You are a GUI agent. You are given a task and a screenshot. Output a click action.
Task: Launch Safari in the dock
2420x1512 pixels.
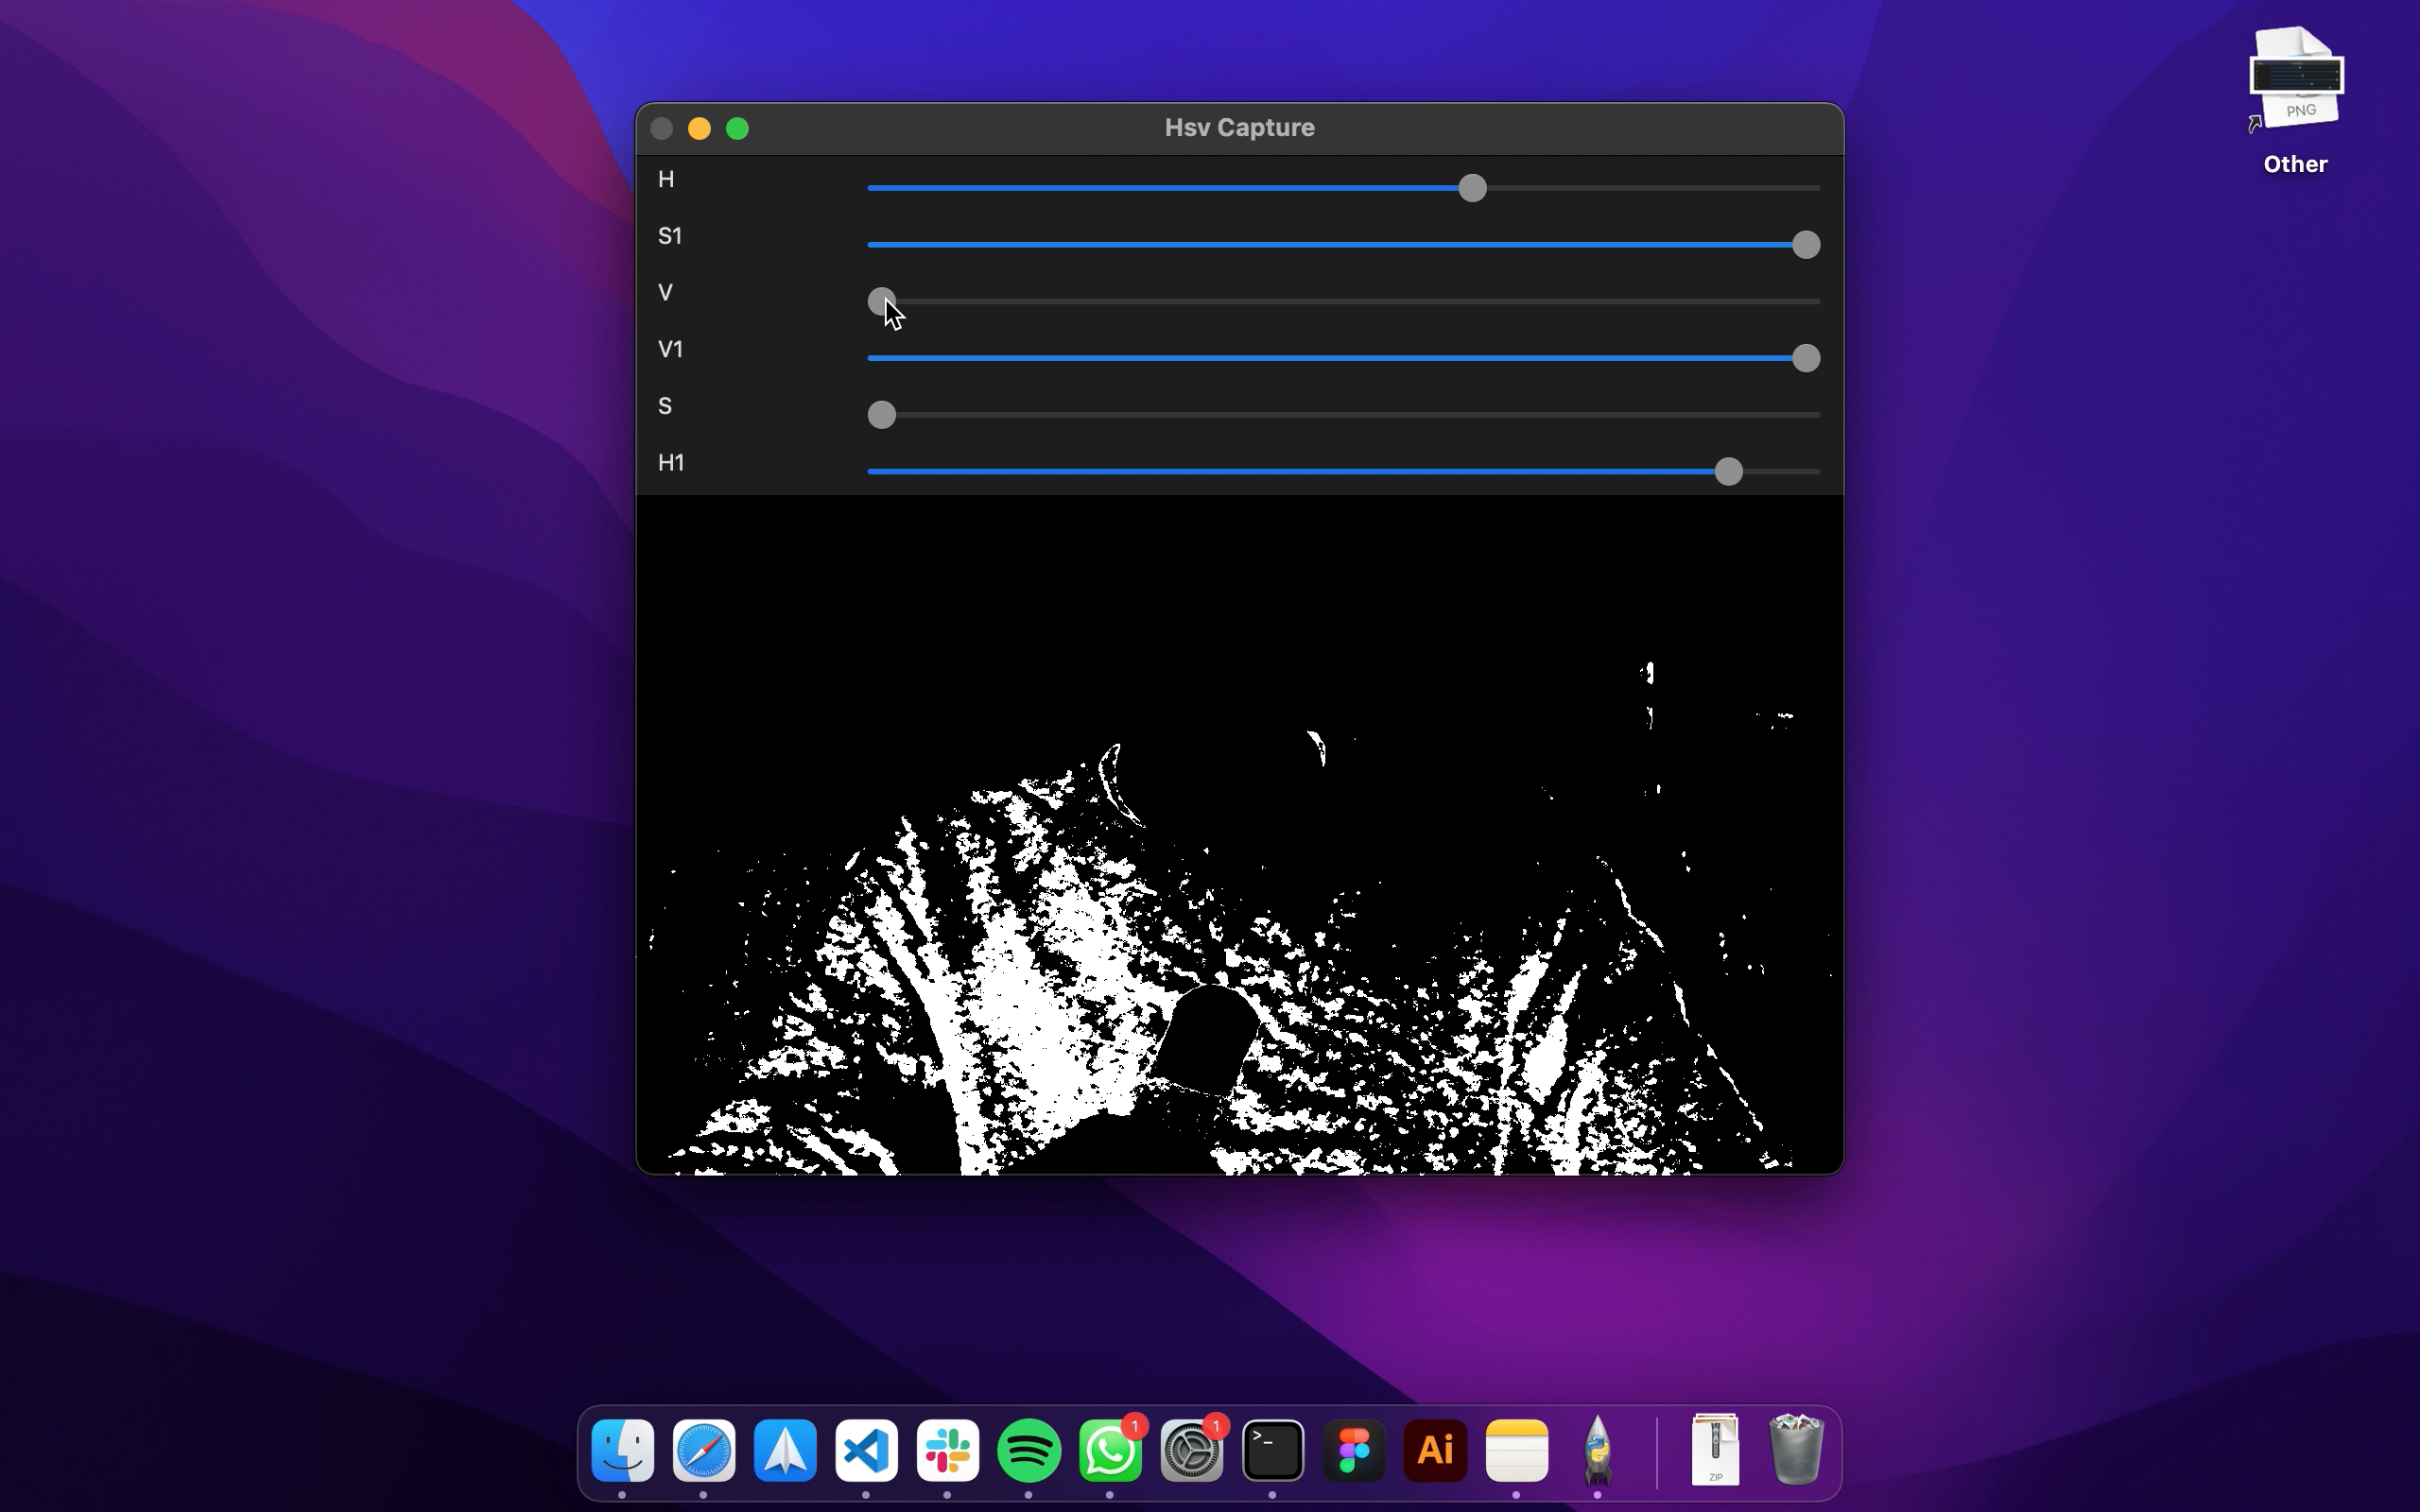[703, 1450]
